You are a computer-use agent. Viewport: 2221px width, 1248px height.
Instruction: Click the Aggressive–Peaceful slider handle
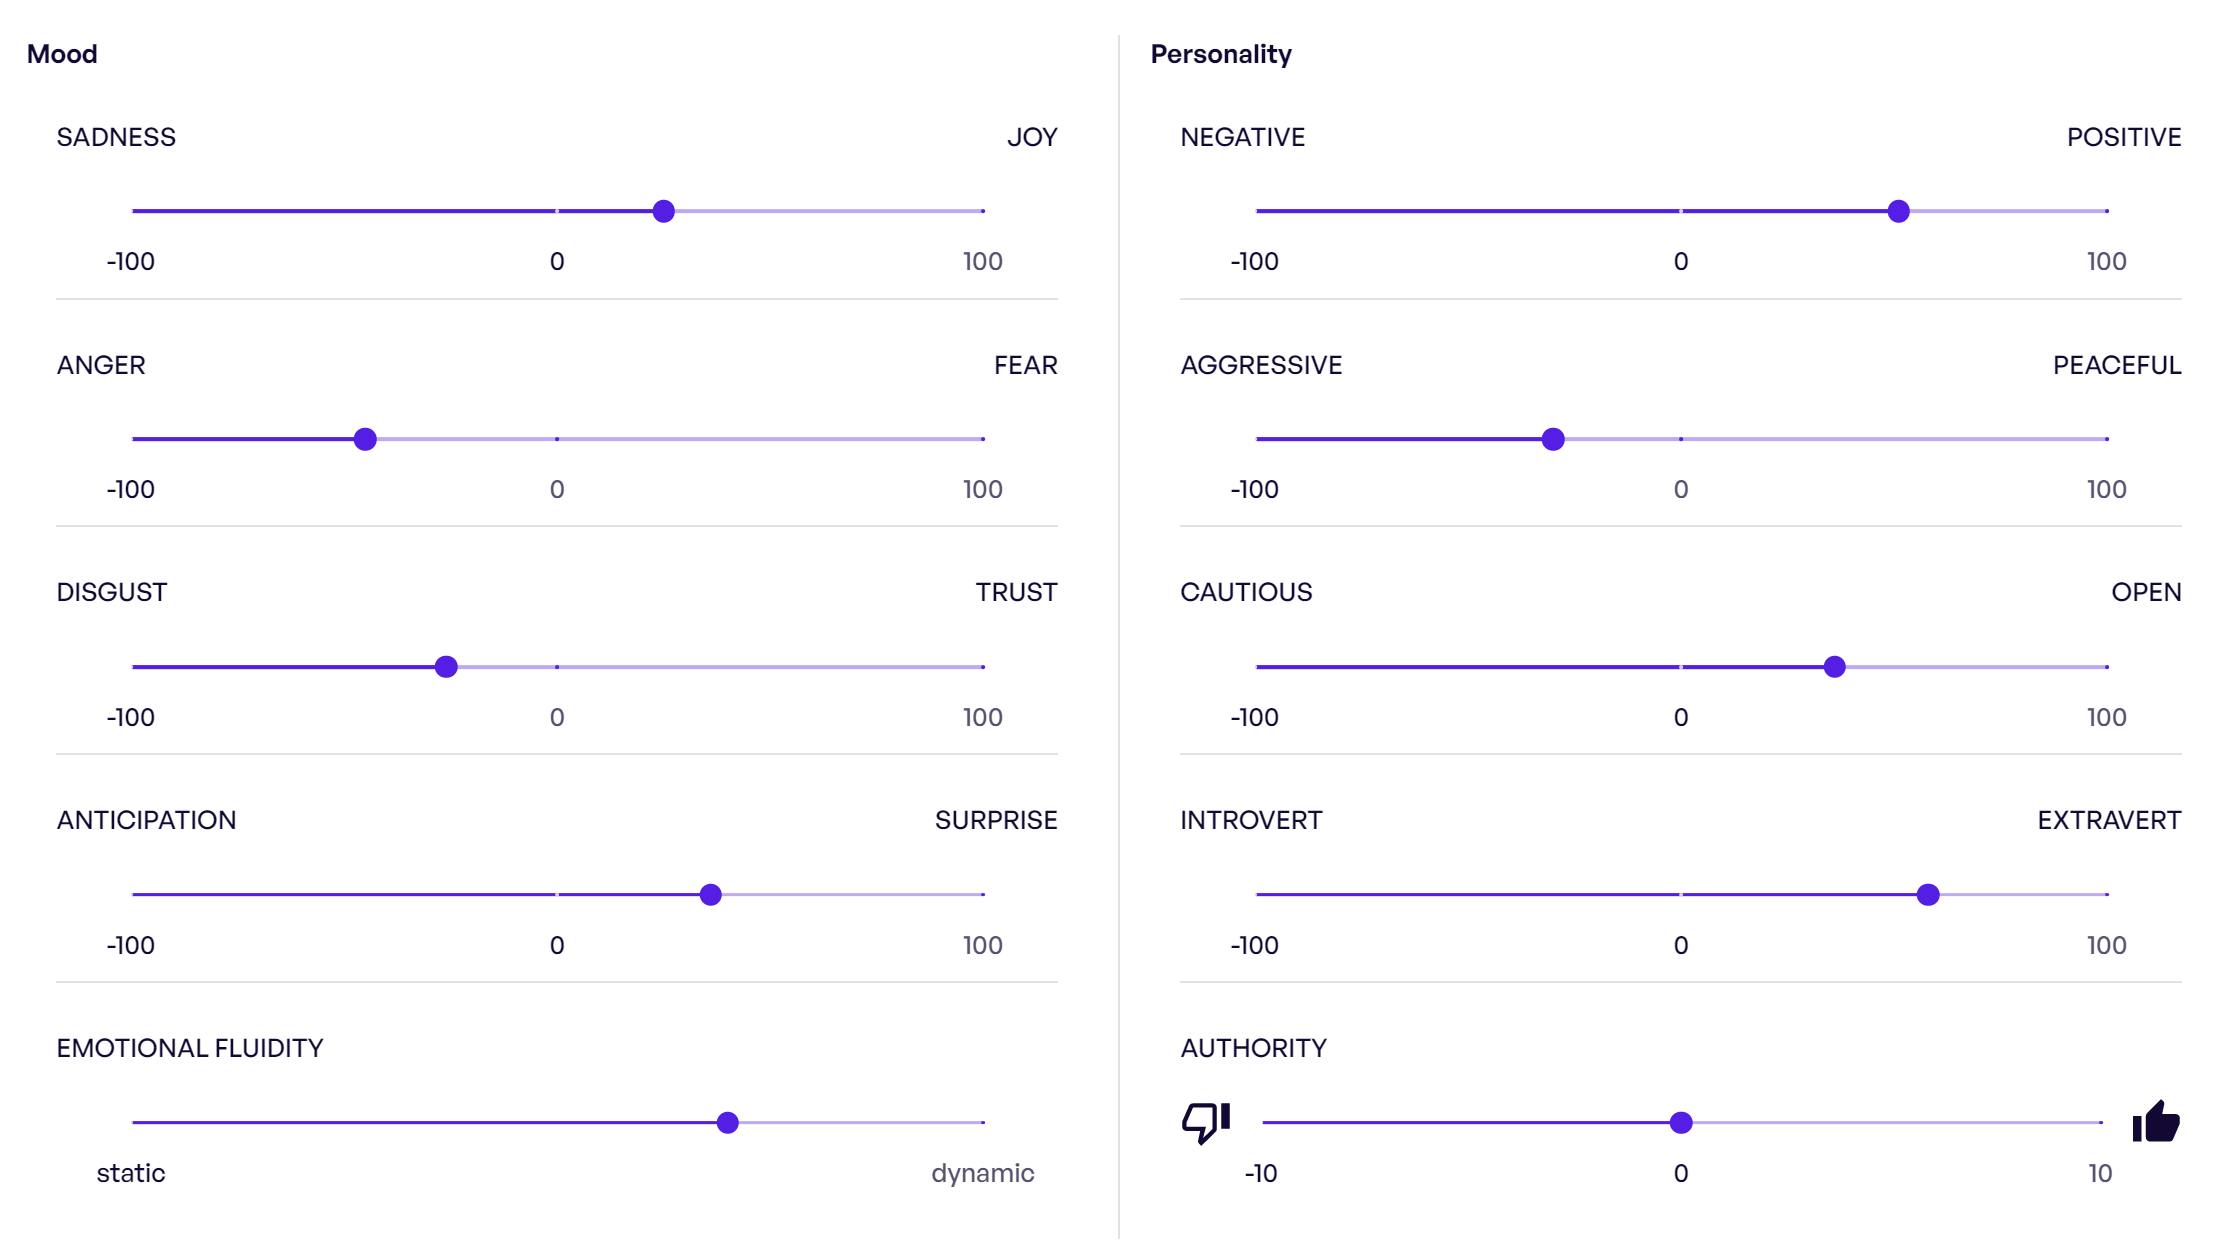[1552, 439]
